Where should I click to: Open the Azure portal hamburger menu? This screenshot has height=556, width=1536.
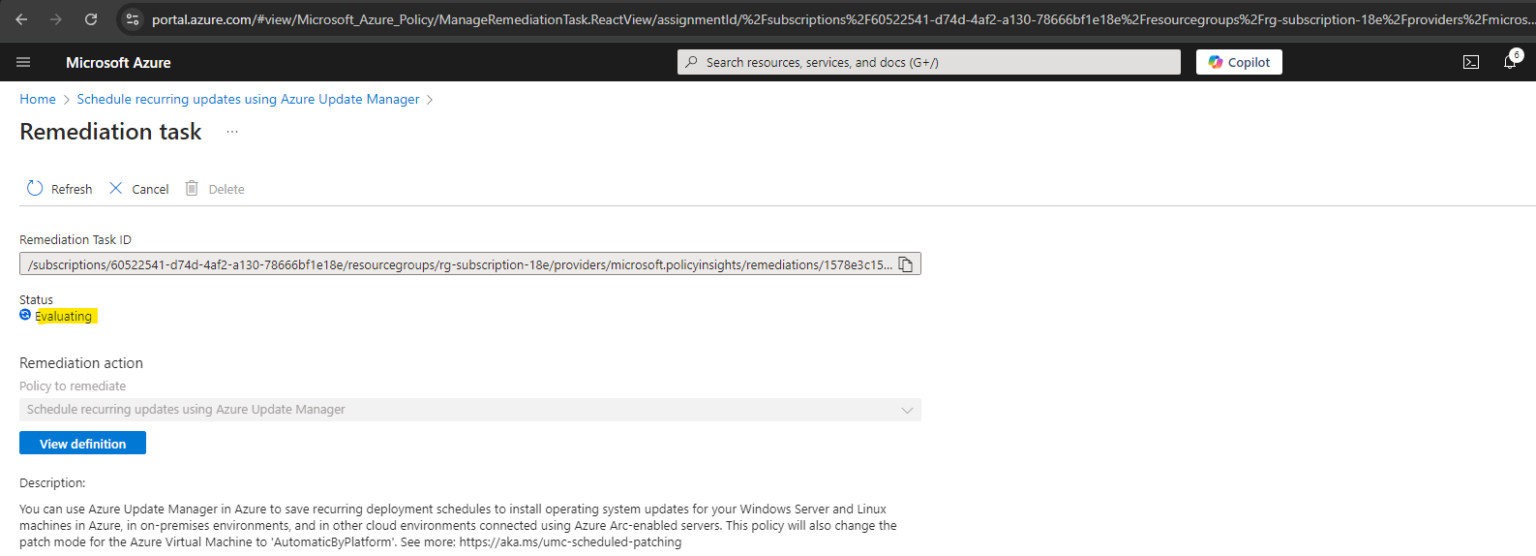[x=23, y=62]
